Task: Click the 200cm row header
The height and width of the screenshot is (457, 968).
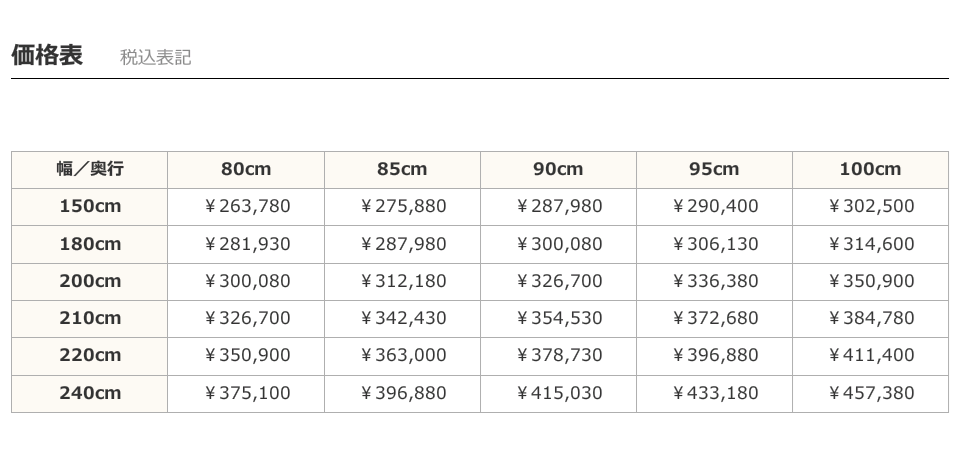Action: coord(90,281)
